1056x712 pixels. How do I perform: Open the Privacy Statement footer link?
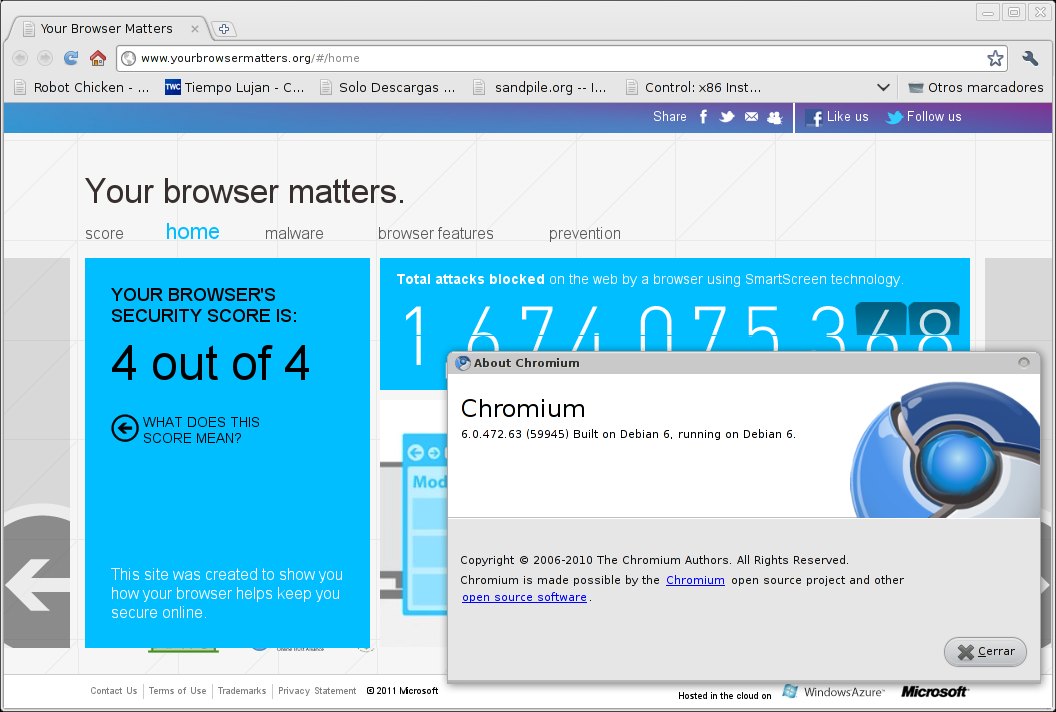(317, 691)
